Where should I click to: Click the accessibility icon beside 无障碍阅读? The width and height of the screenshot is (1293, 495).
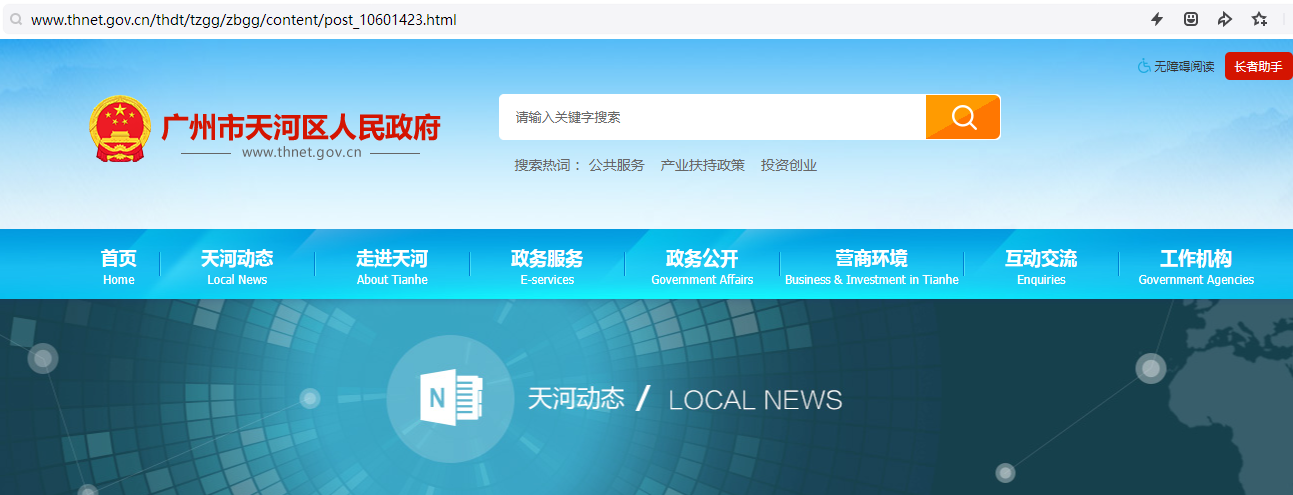click(1144, 66)
